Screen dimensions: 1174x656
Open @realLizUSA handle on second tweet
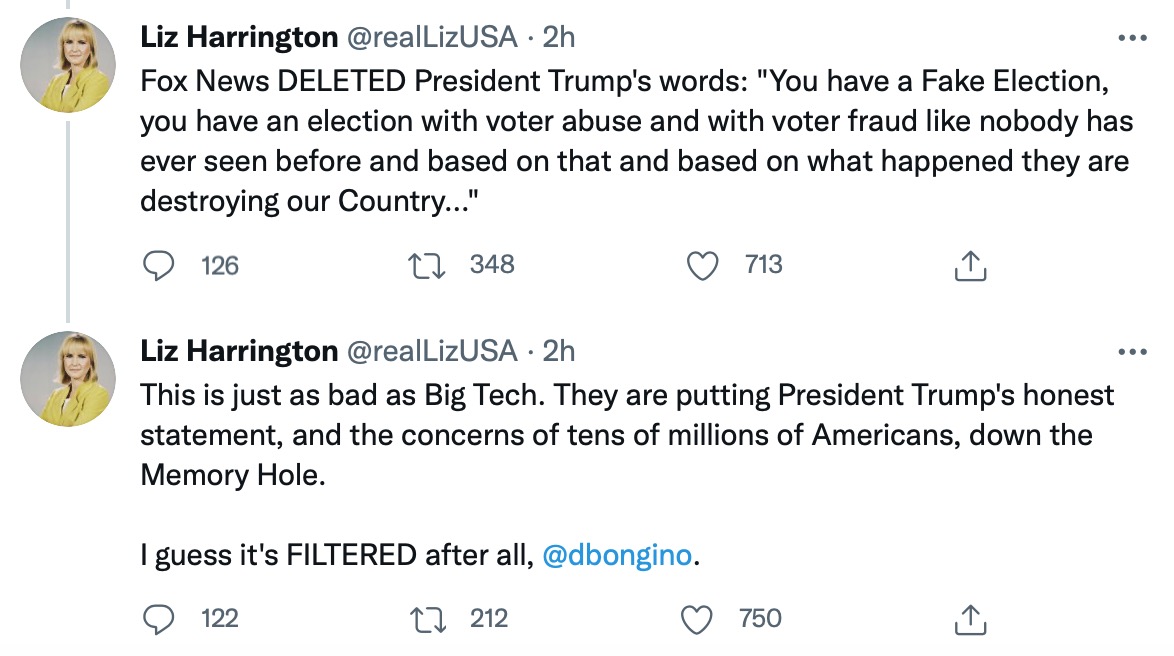point(432,350)
